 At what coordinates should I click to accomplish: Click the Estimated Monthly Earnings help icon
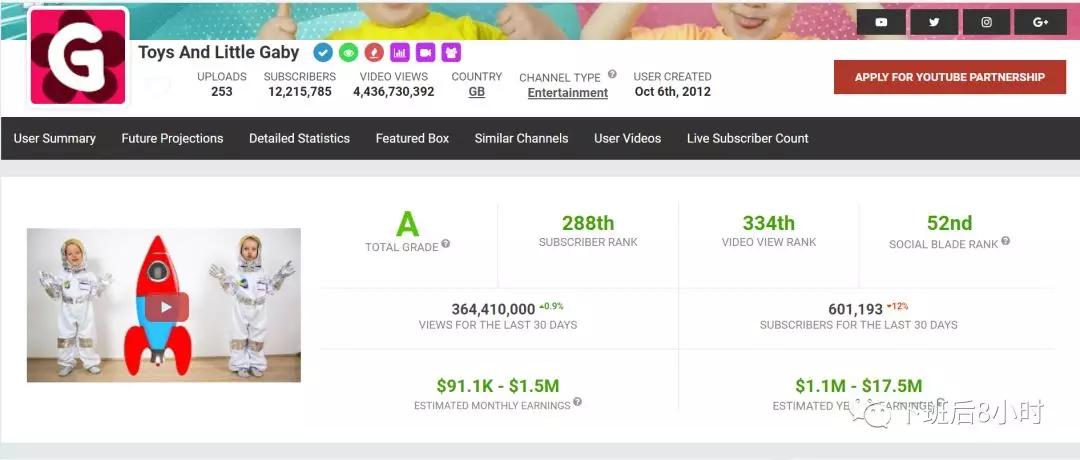click(x=578, y=403)
